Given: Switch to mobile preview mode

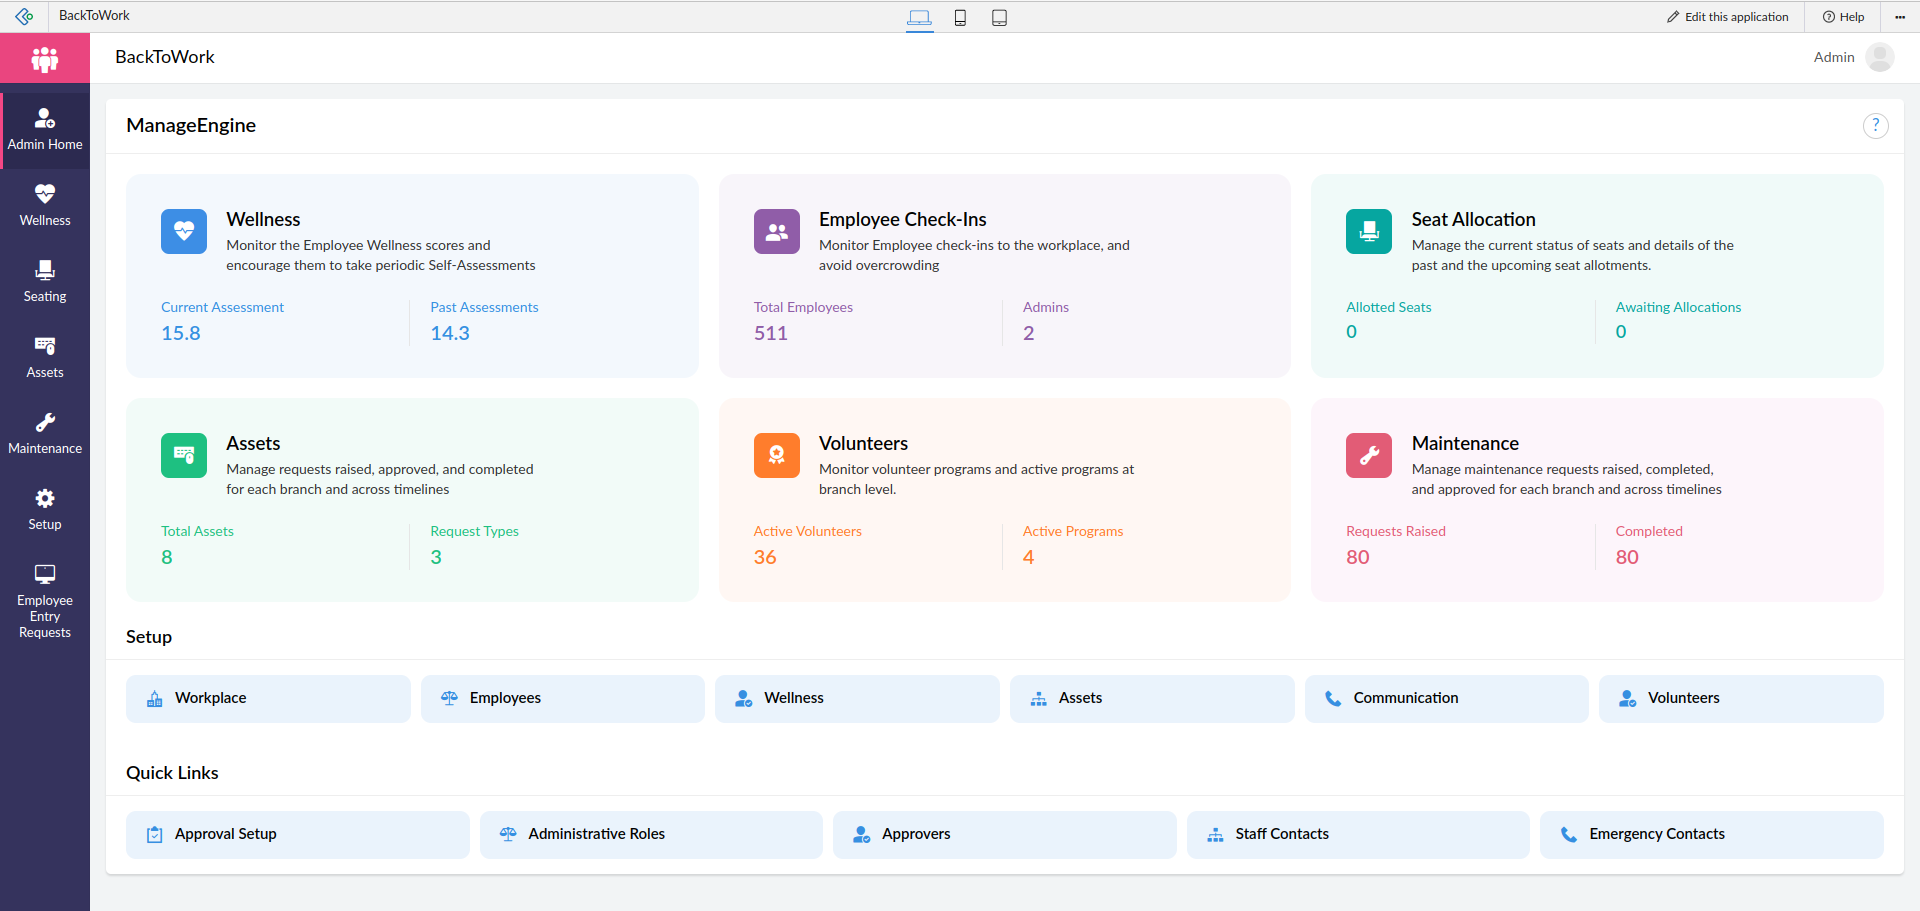Looking at the screenshot, I should (x=960, y=17).
